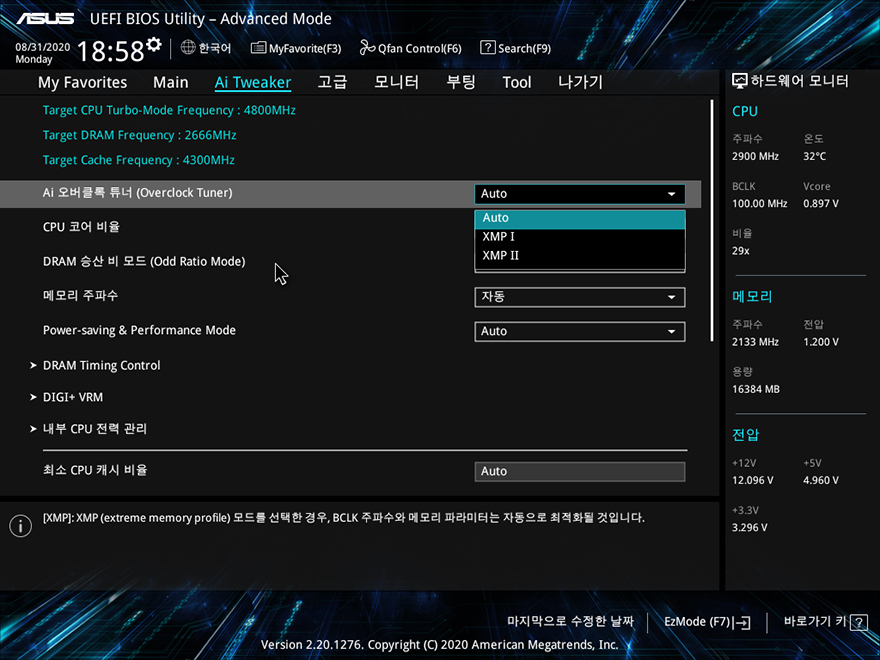Open the 고급 tab
Image resolution: width=880 pixels, height=660 pixels.
click(x=332, y=82)
